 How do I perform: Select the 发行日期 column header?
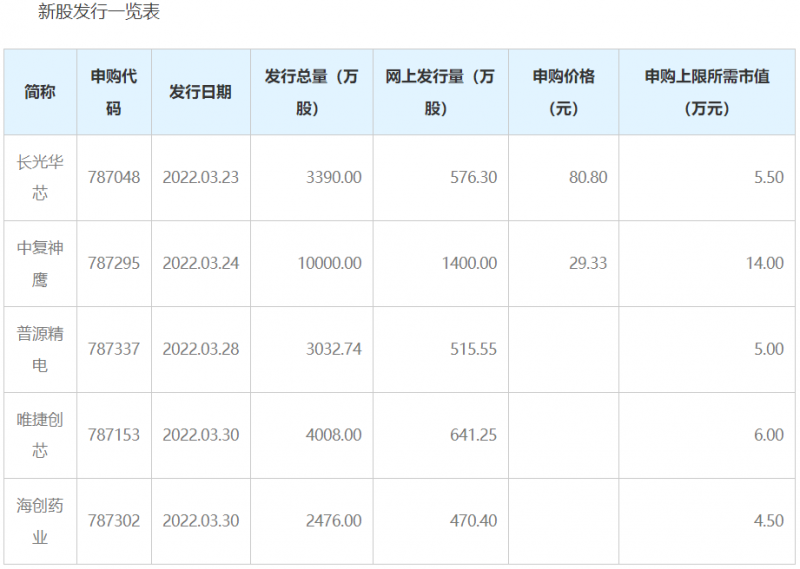(201, 92)
